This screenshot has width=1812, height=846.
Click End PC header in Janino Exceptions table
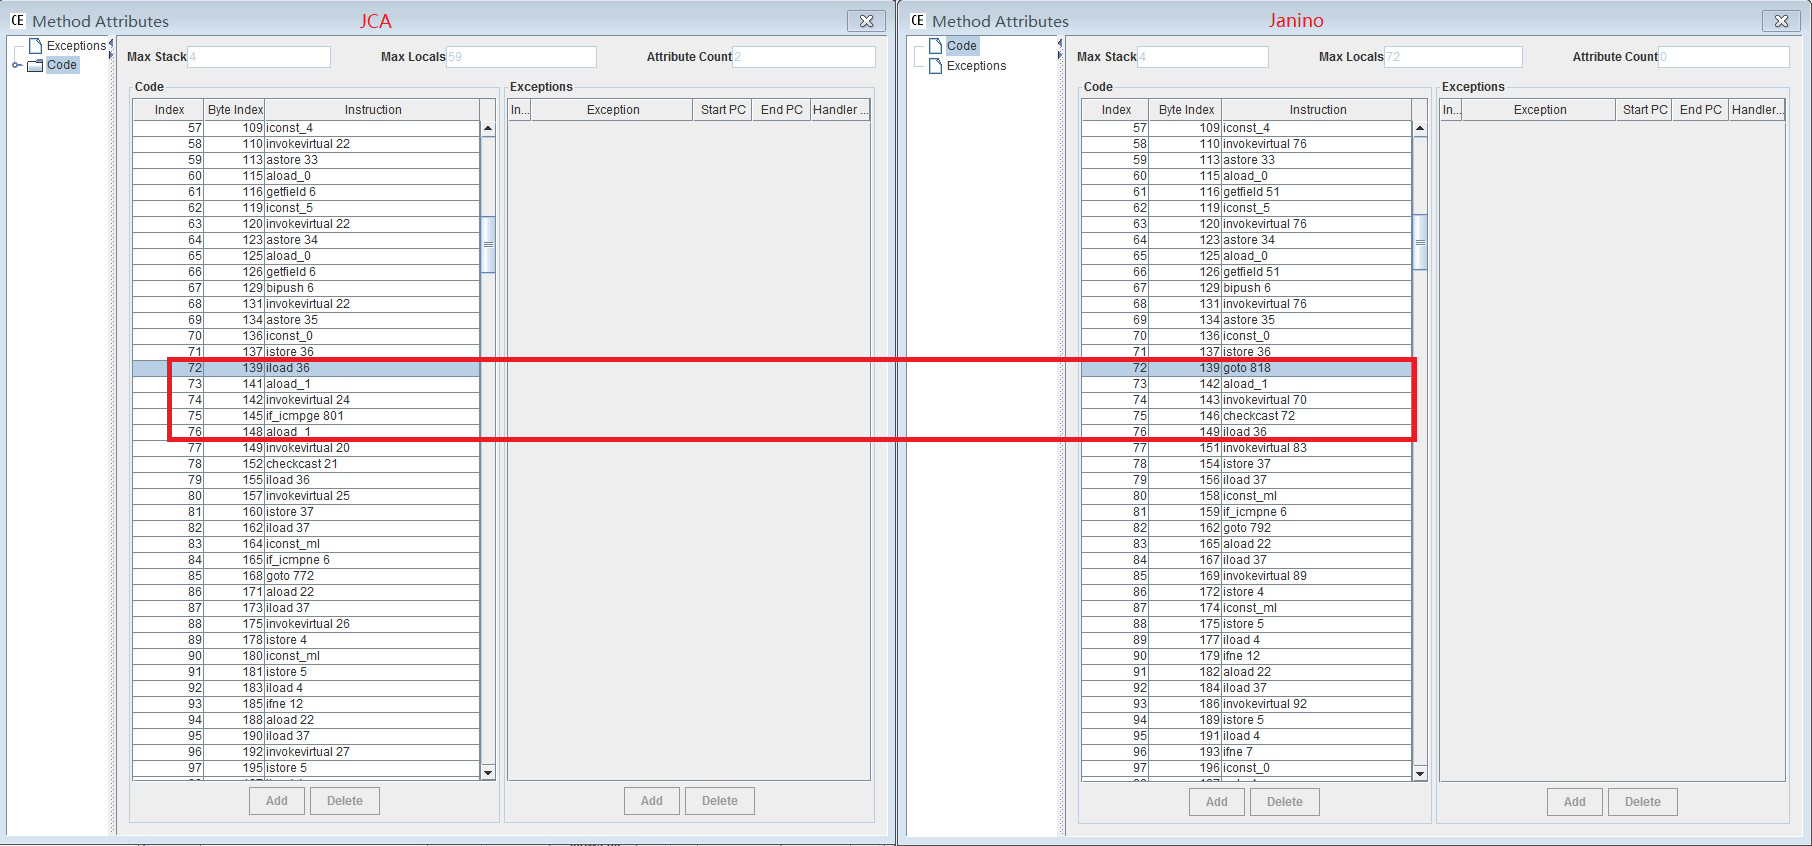pyautogui.click(x=1700, y=110)
